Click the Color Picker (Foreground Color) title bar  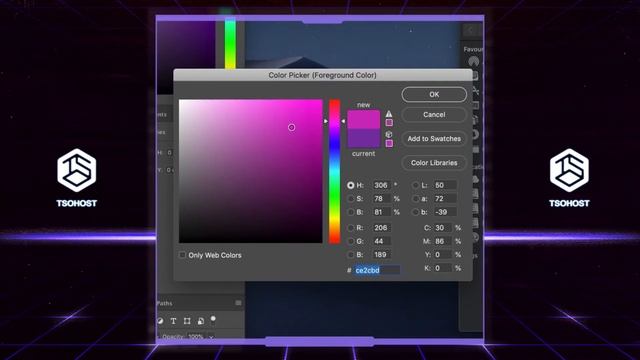point(322,75)
